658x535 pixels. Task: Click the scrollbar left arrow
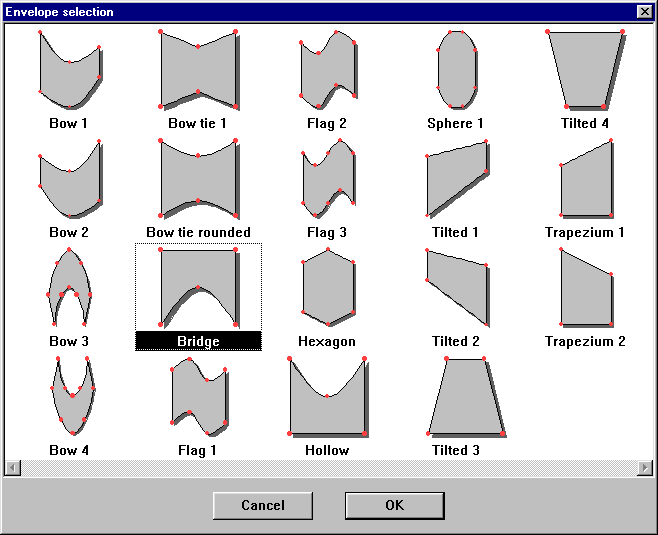point(11,468)
